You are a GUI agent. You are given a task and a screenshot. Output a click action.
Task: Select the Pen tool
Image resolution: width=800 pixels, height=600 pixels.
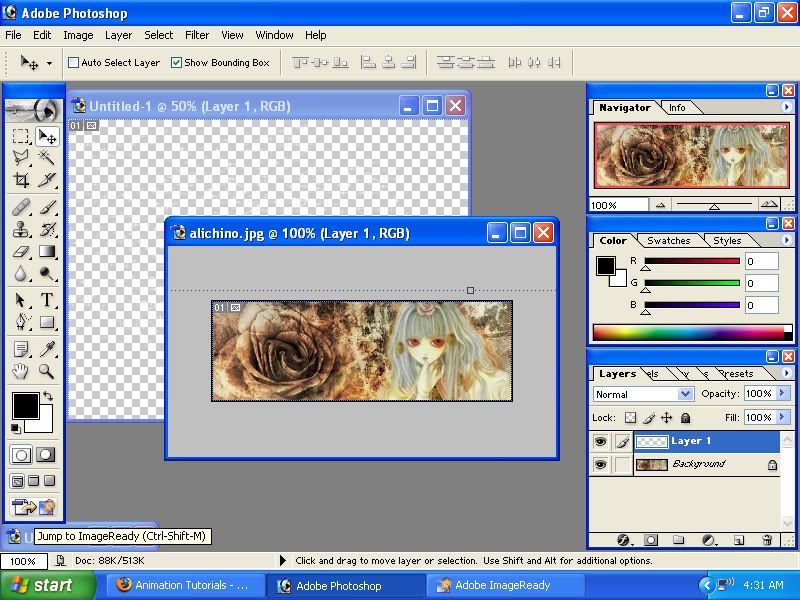click(x=21, y=322)
